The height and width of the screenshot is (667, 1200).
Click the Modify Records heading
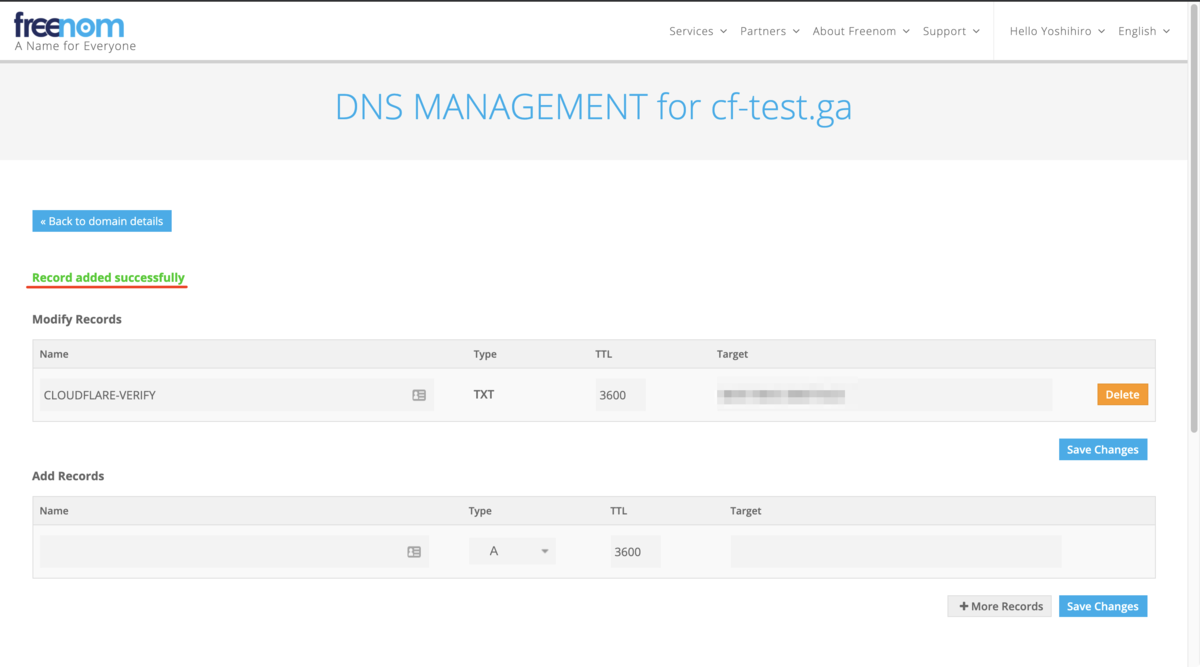coord(77,319)
